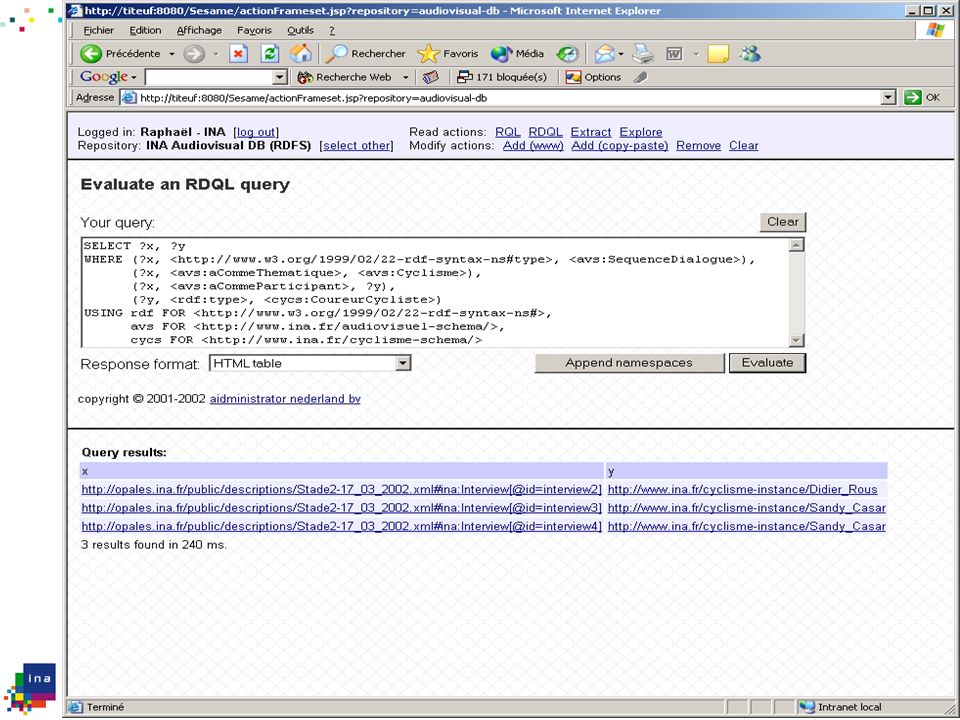960x720 pixels.
Task: Click the Append namespaces button
Action: tap(629, 362)
